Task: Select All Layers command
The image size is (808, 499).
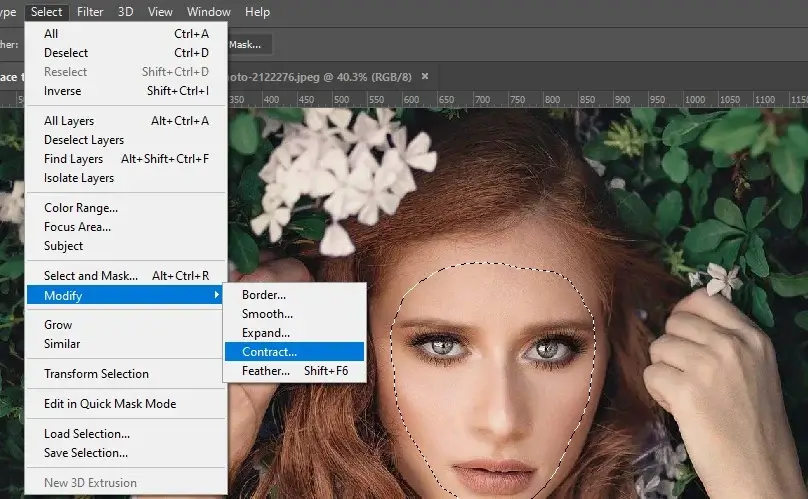Action: click(126, 121)
